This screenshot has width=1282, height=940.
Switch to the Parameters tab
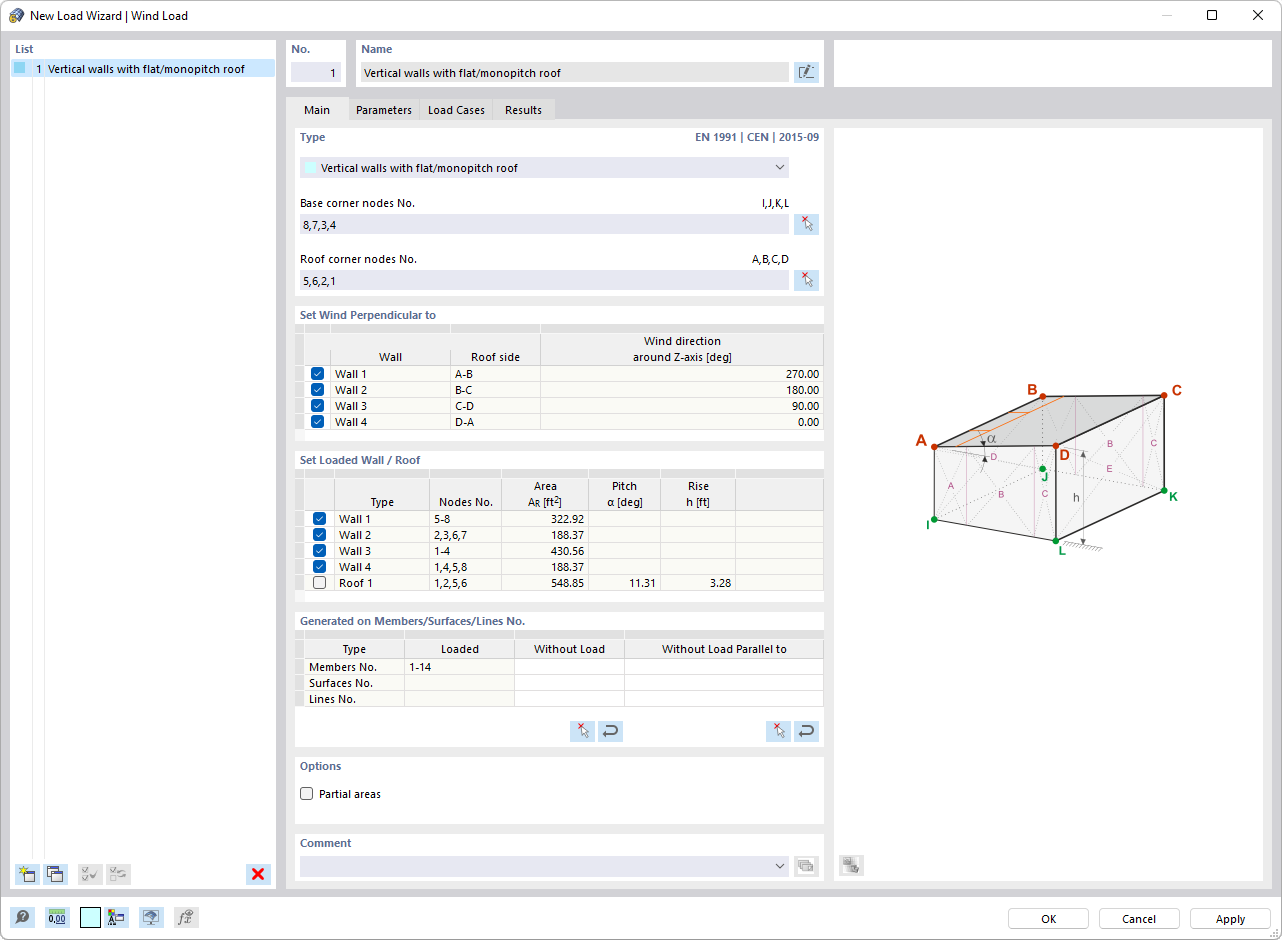click(384, 110)
